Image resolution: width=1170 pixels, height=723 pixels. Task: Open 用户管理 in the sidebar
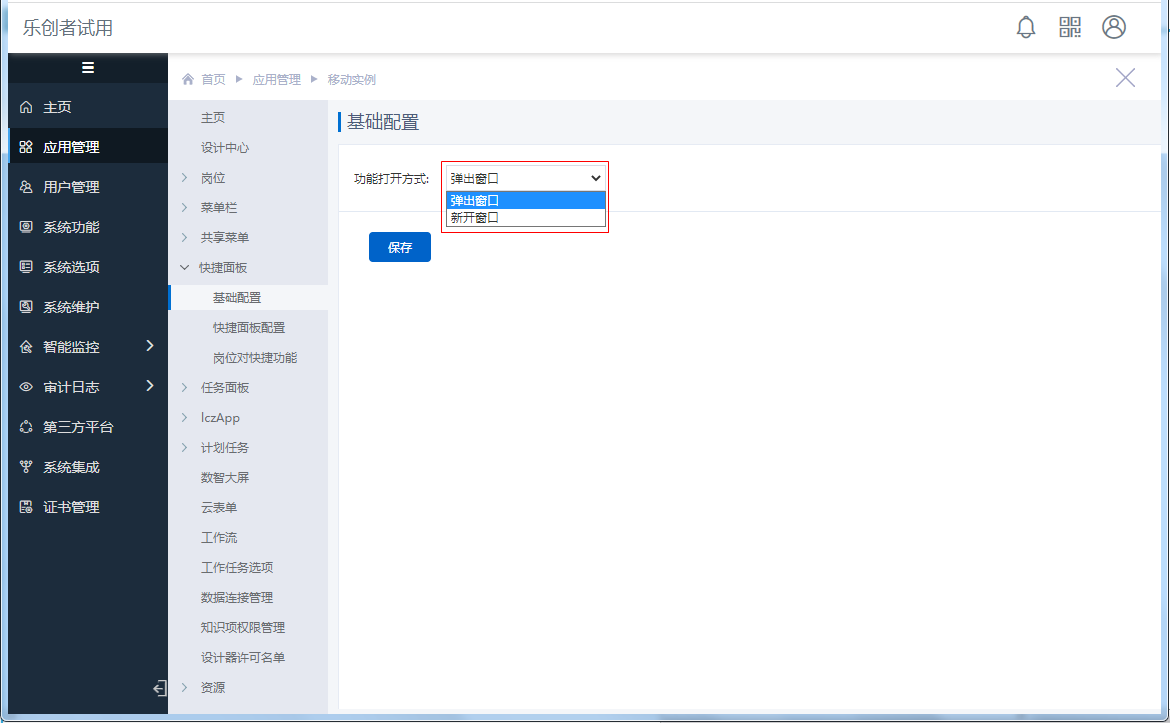tap(71, 187)
